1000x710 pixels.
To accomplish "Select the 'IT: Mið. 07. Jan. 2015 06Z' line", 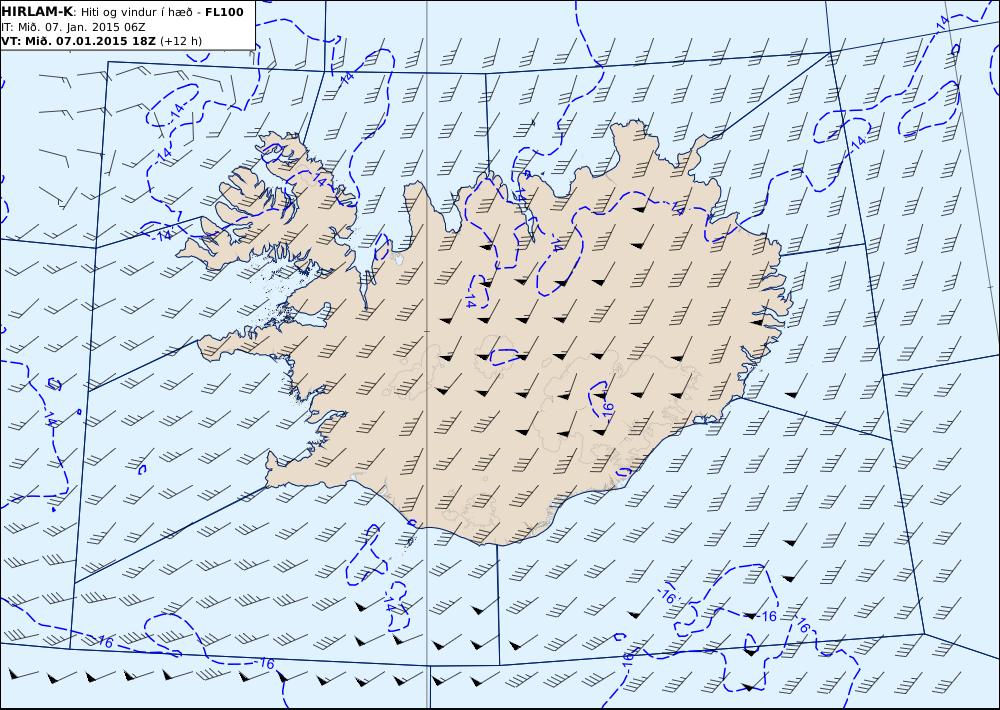I will (73, 27).
